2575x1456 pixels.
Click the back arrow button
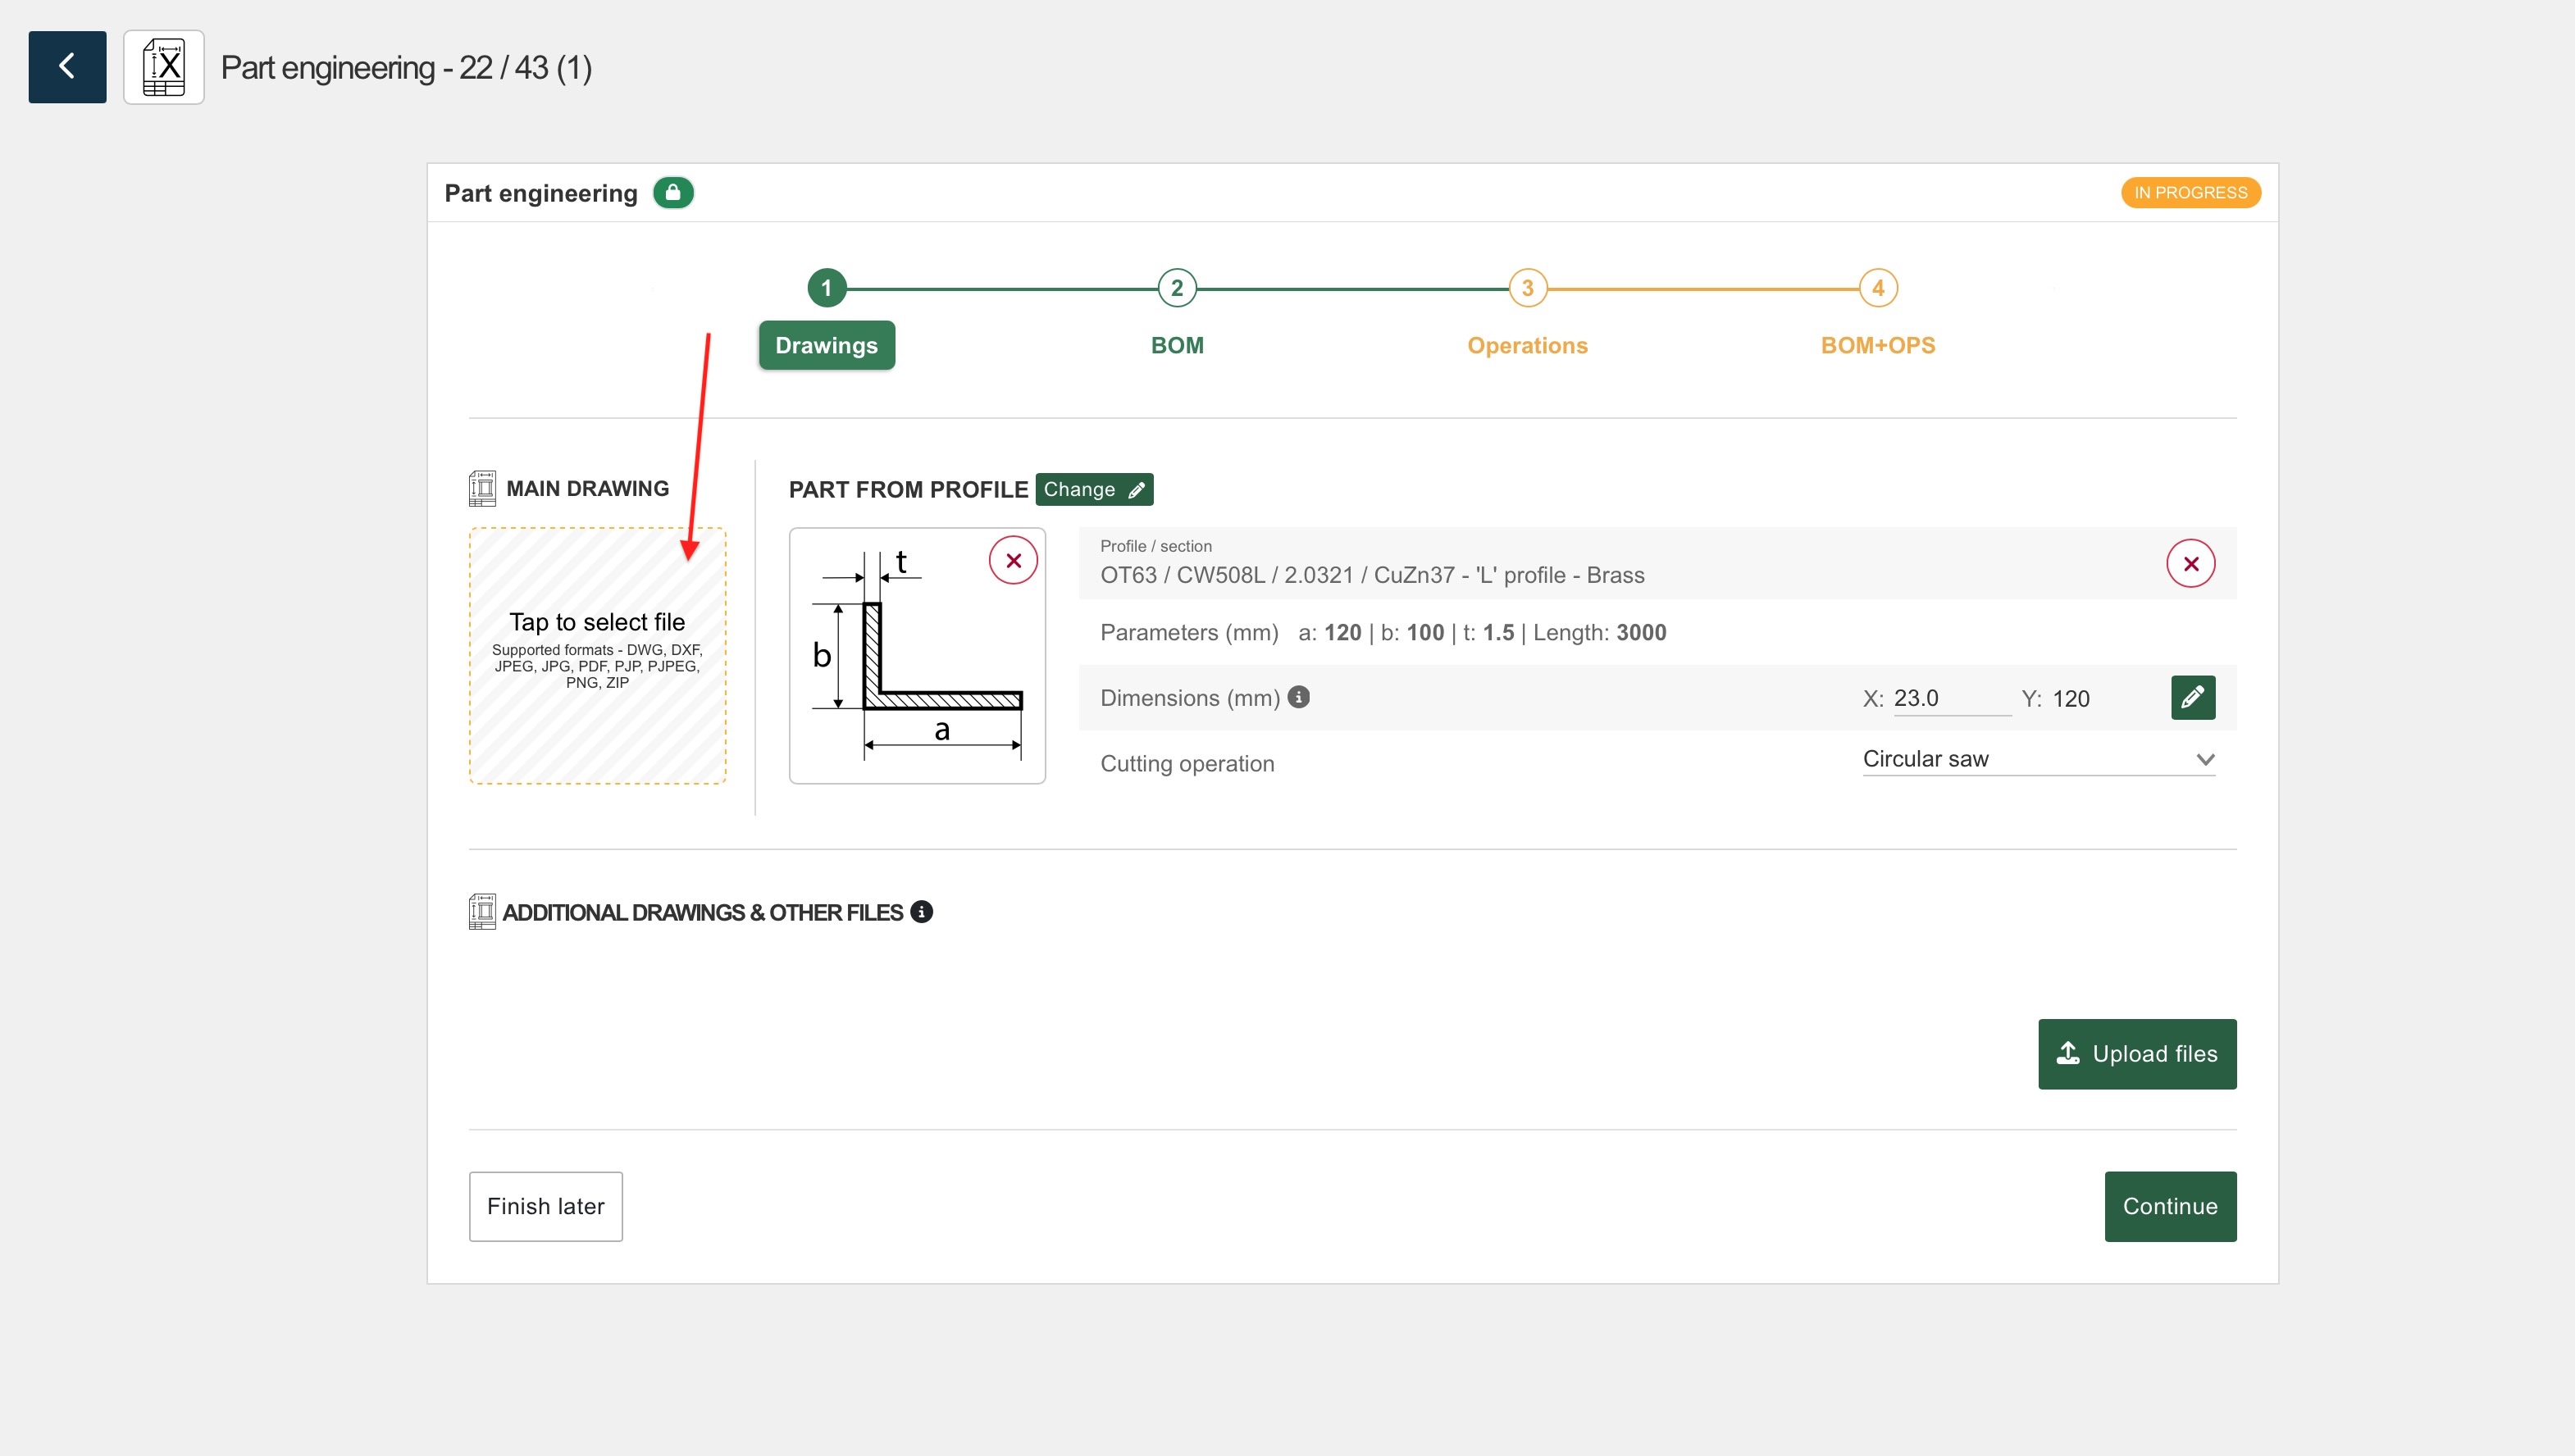click(x=67, y=67)
